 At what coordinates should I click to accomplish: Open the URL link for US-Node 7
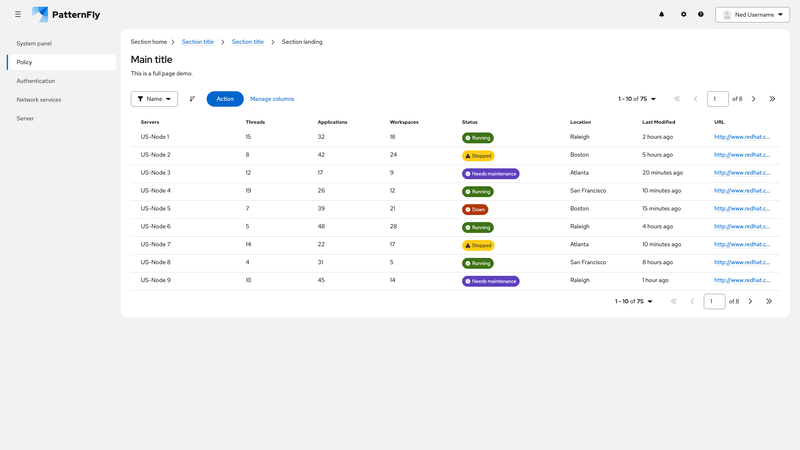(x=742, y=244)
